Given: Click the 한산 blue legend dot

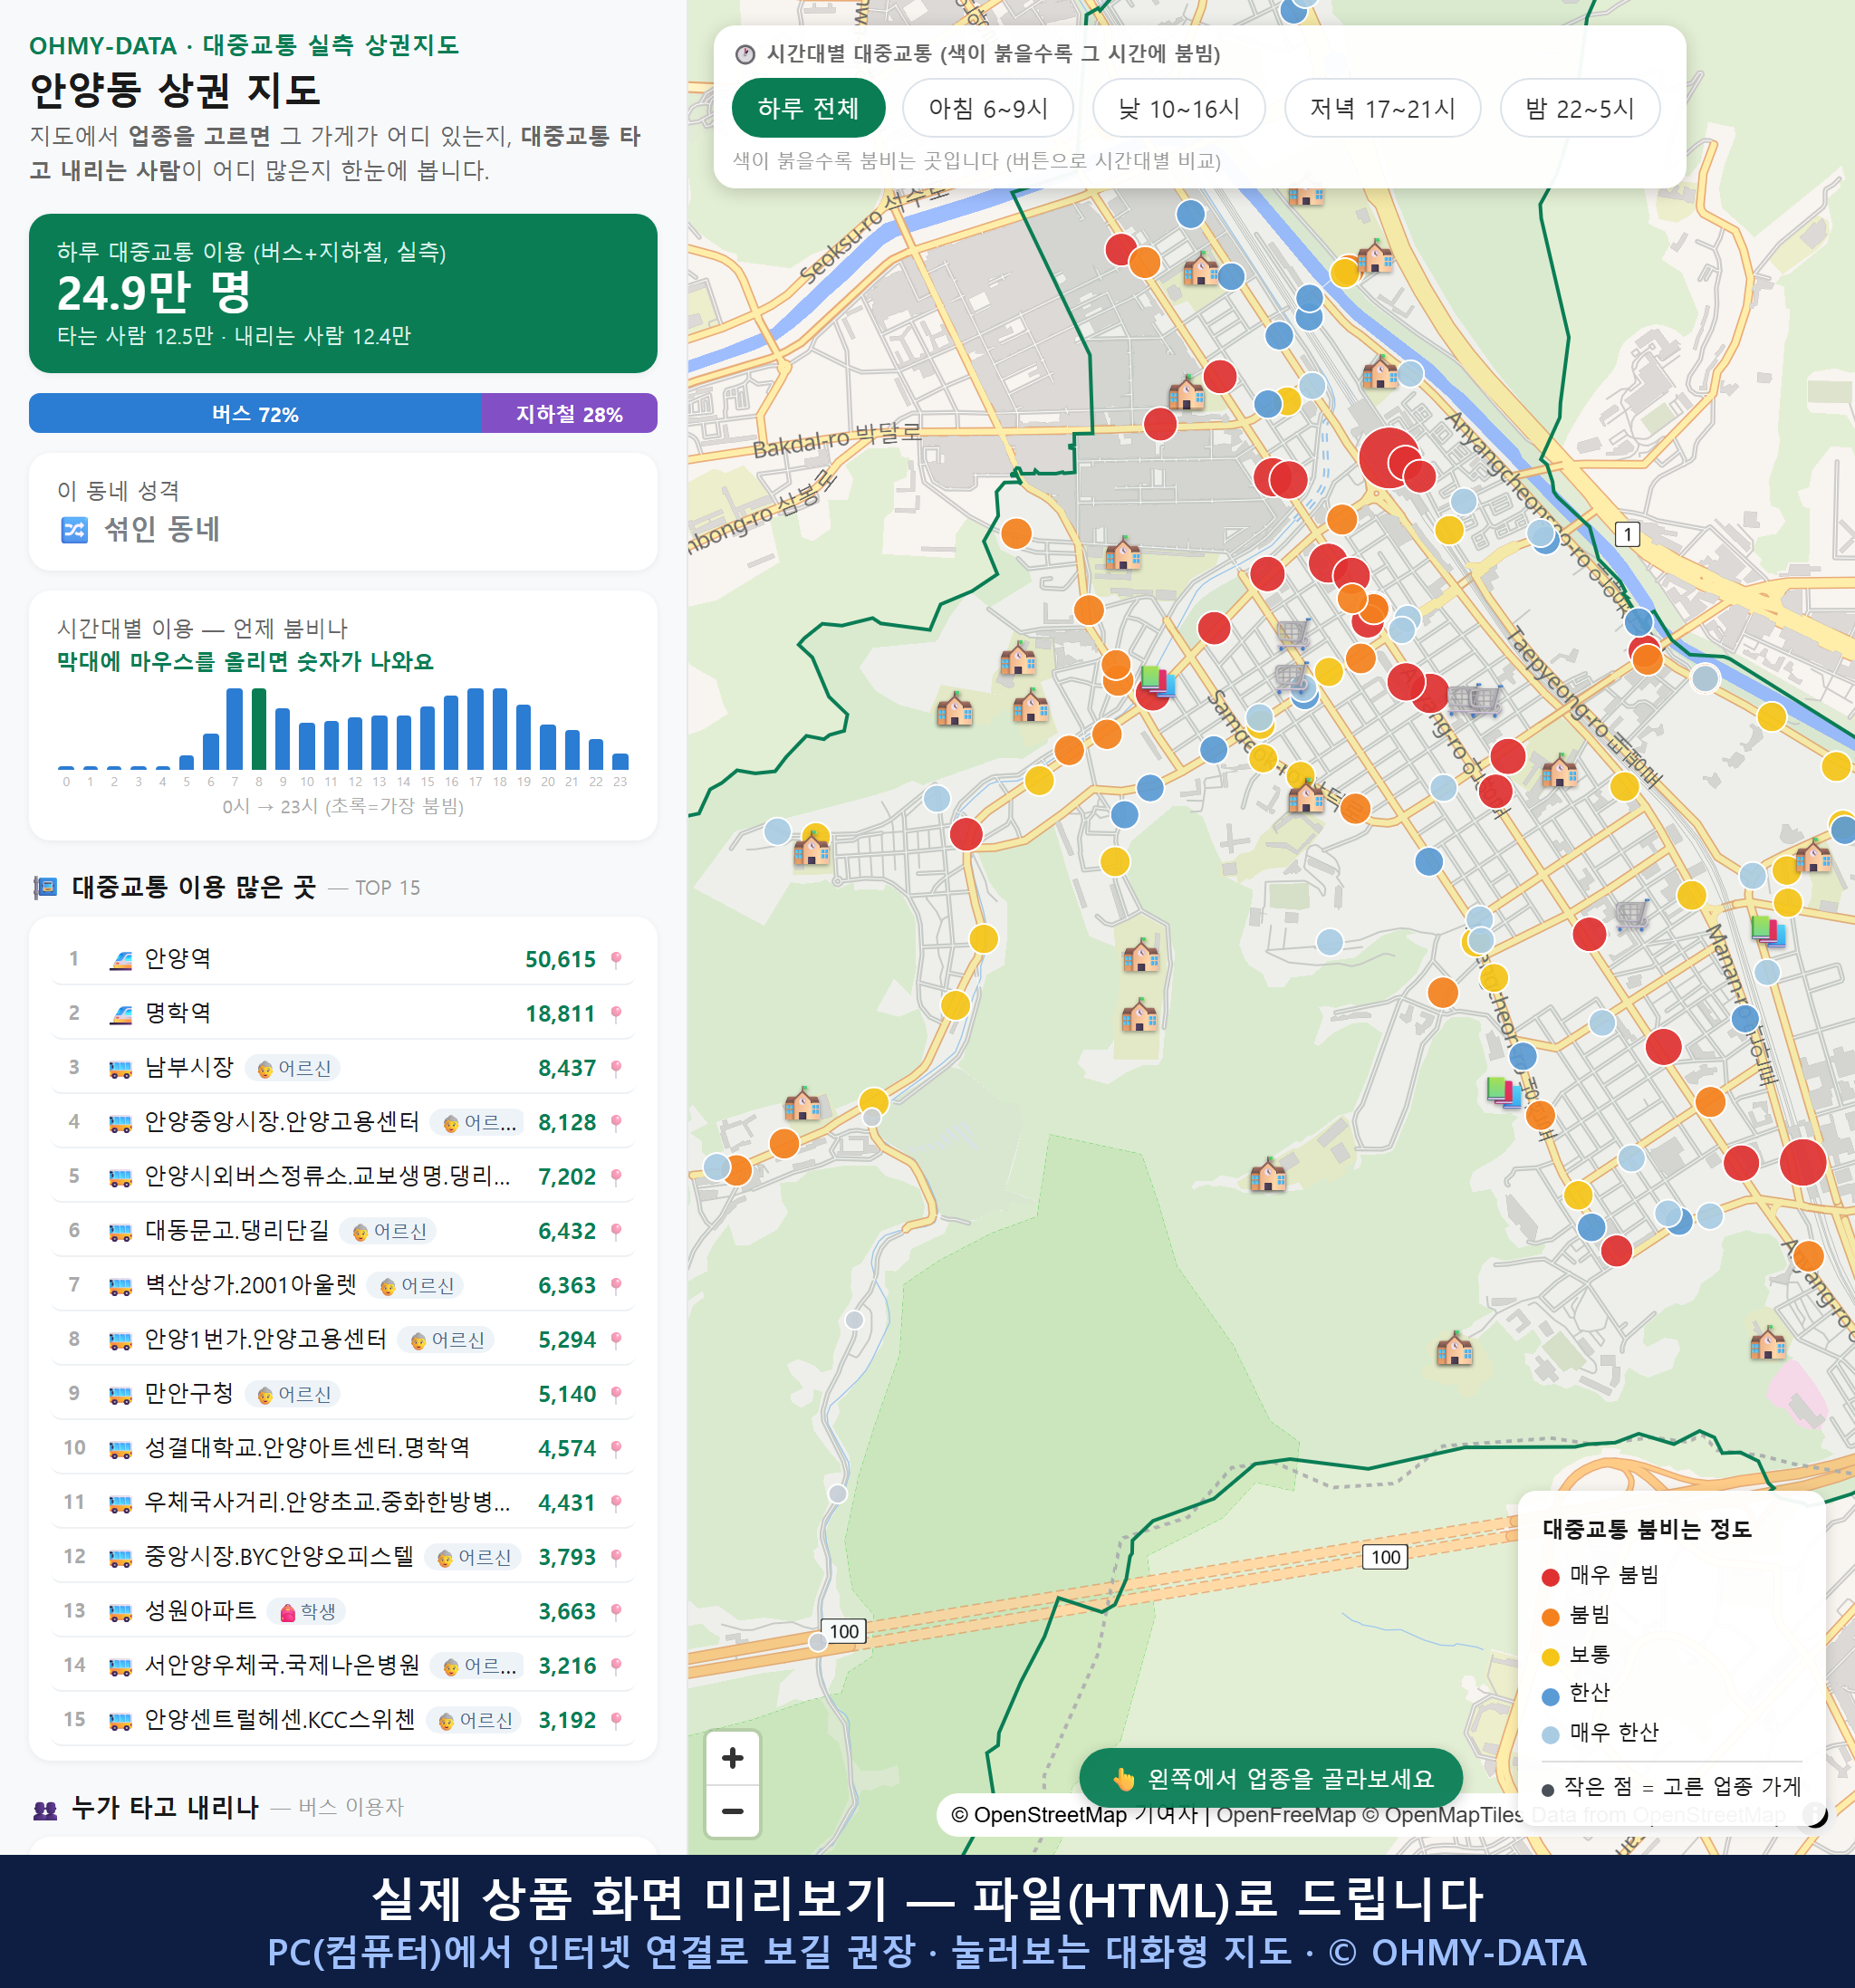Looking at the screenshot, I should click(x=1550, y=1696).
